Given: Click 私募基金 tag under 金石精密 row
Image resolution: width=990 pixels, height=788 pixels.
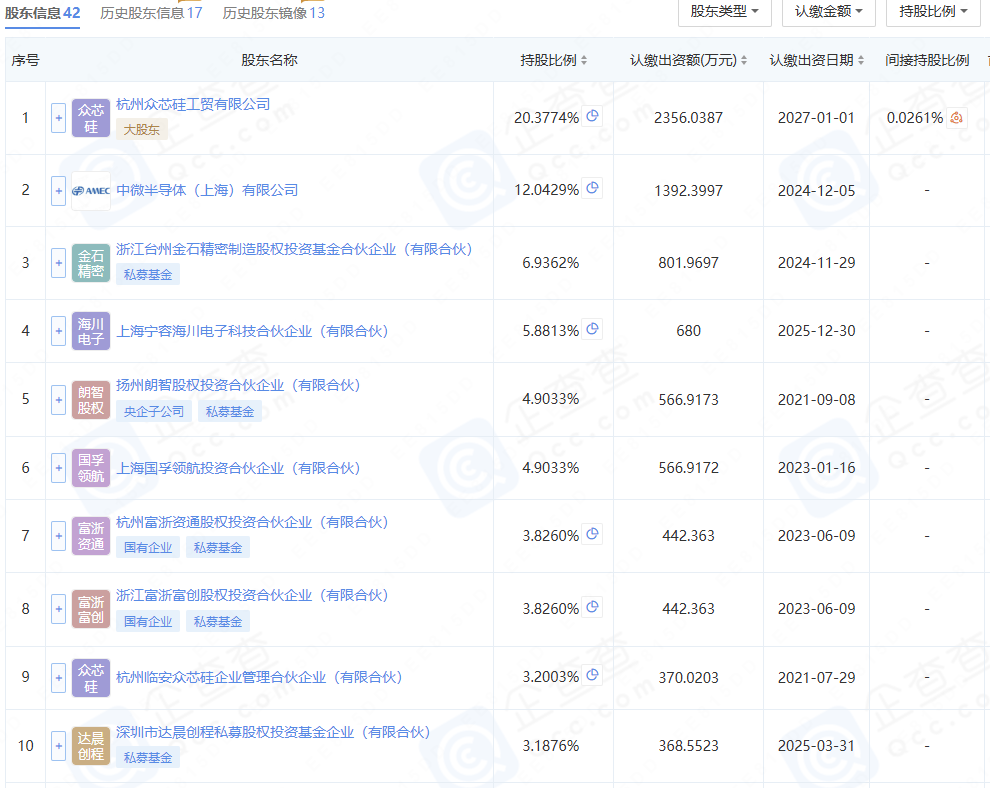Looking at the screenshot, I should tap(148, 275).
